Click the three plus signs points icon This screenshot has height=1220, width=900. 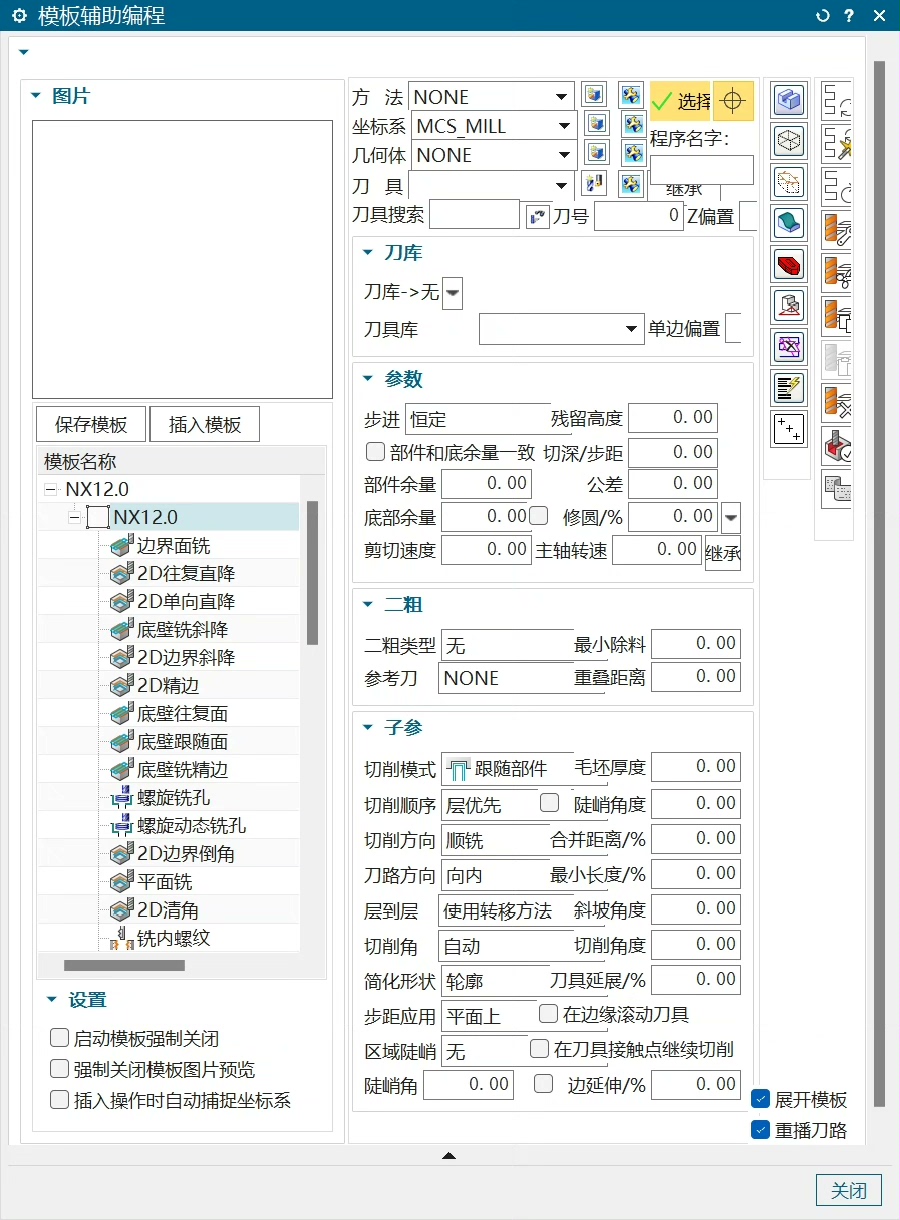[x=790, y=429]
